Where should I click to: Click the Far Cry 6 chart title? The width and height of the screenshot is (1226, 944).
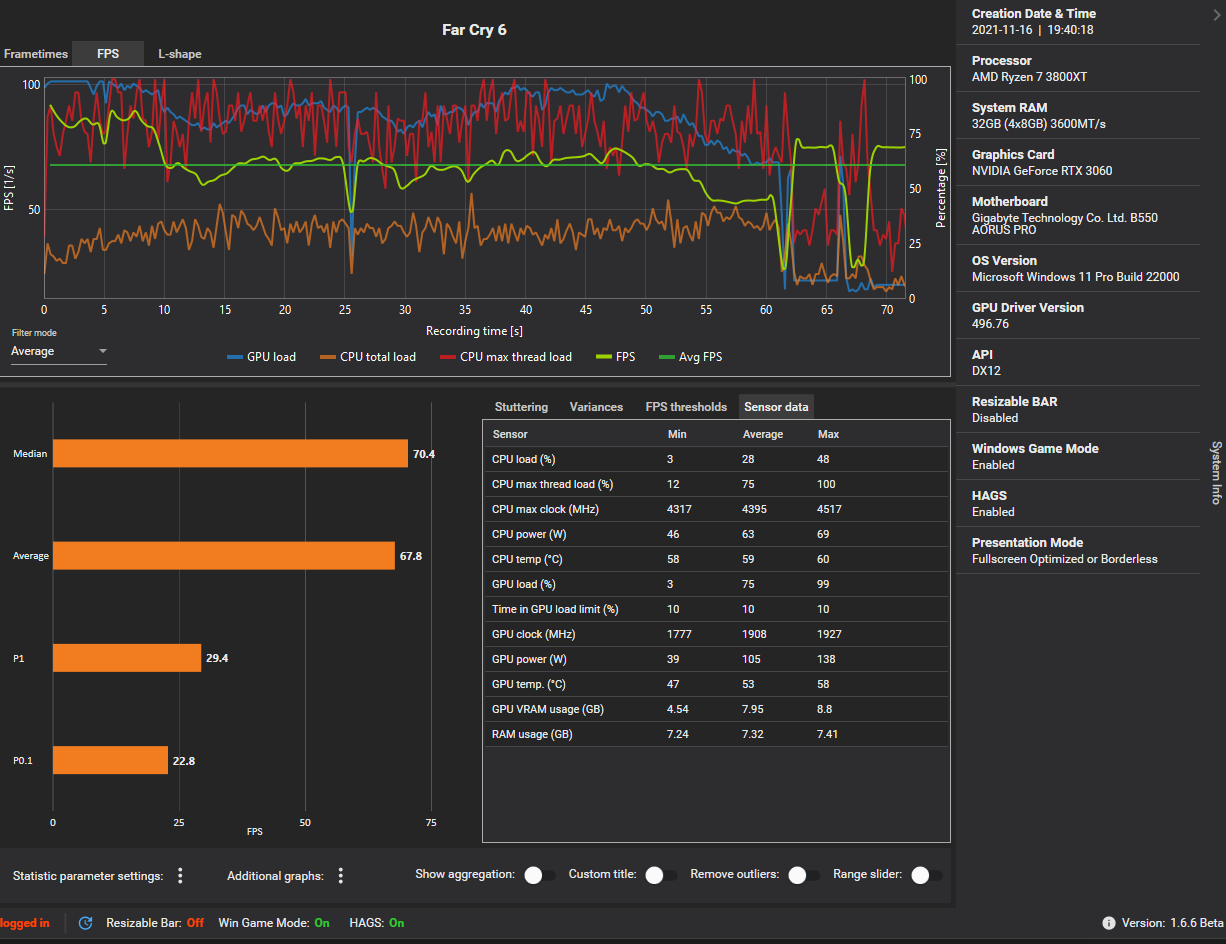coord(474,30)
